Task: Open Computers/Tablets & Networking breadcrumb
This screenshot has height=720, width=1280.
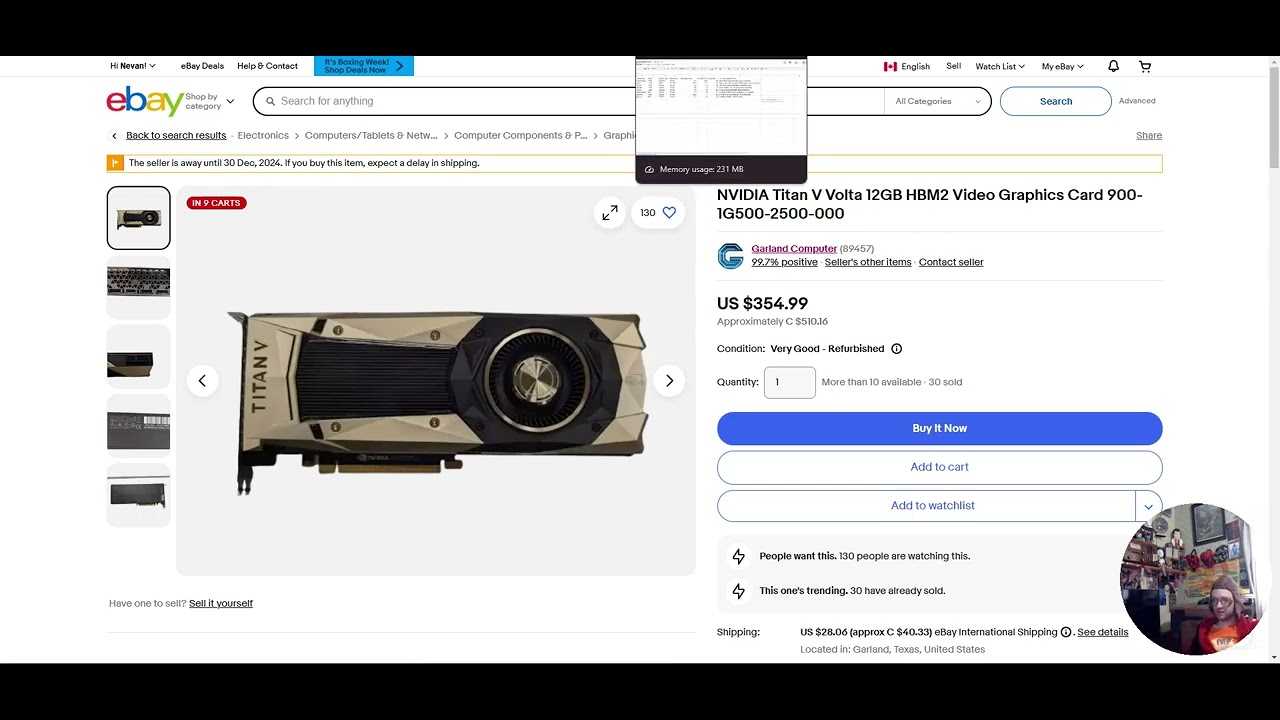Action: click(371, 136)
